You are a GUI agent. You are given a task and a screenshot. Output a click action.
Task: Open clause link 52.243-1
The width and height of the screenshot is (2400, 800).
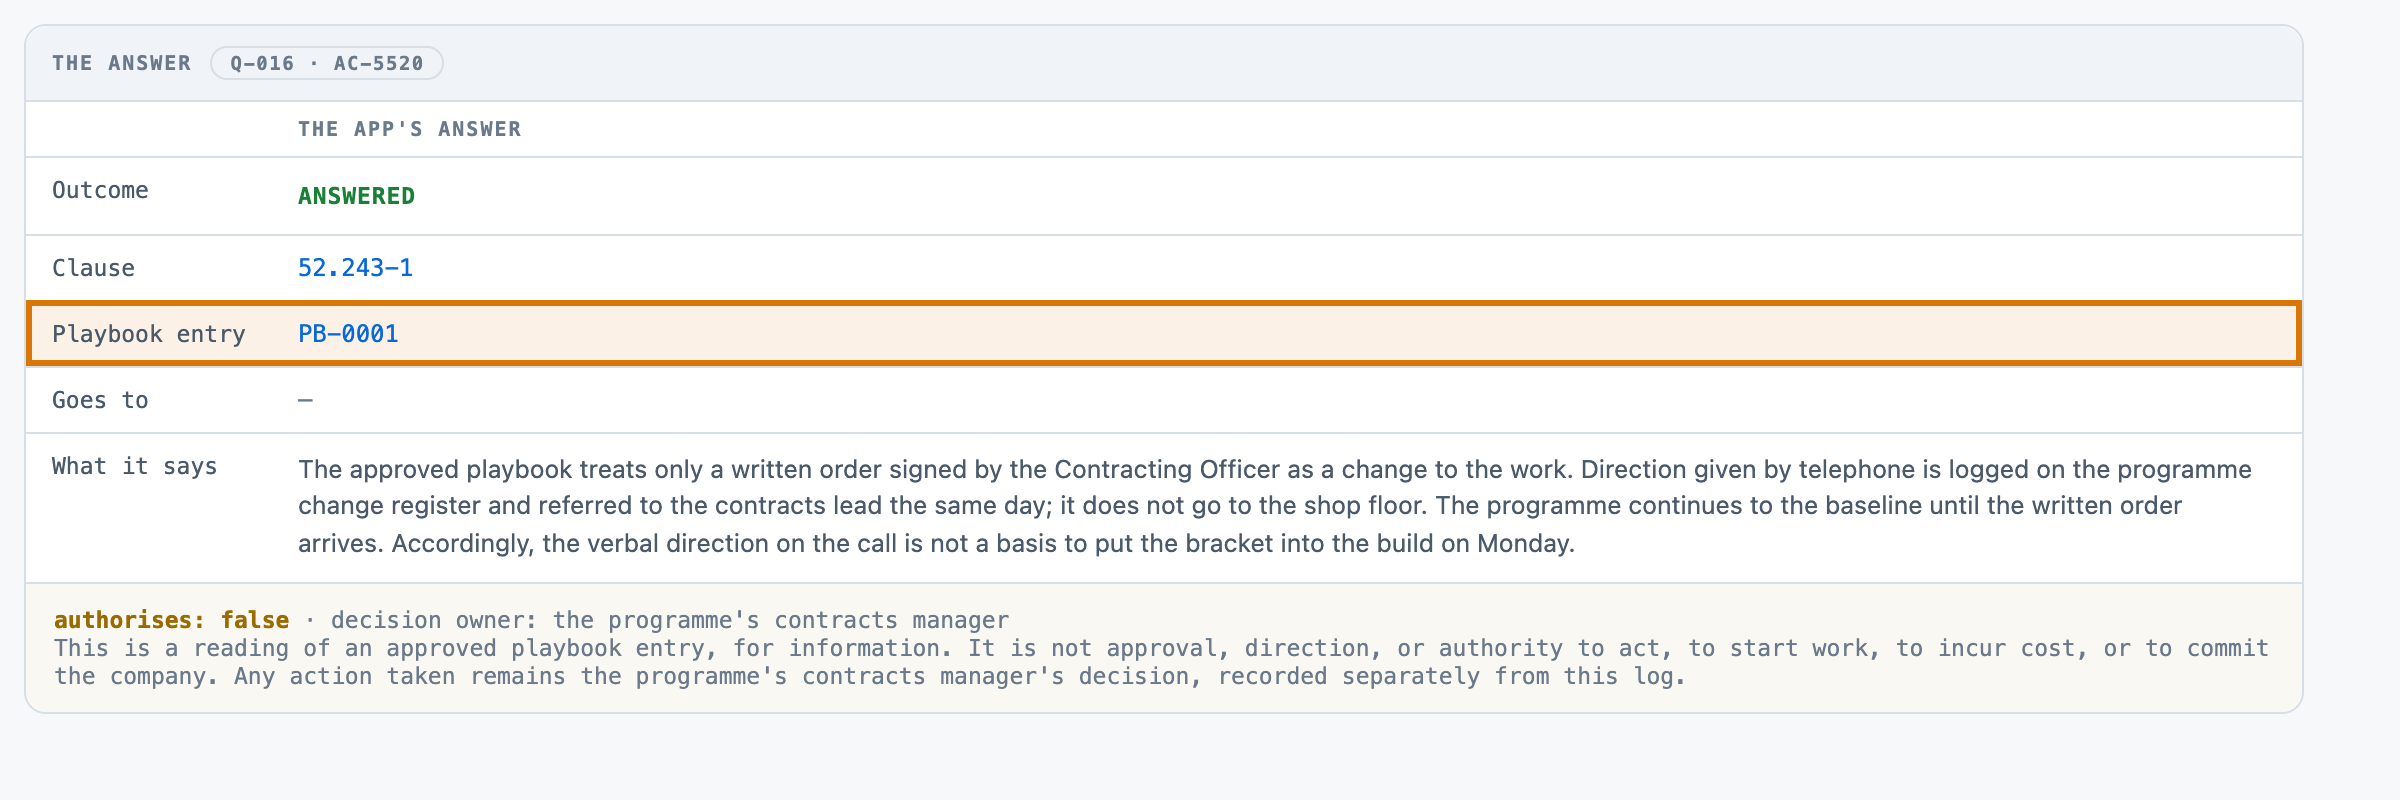(355, 268)
